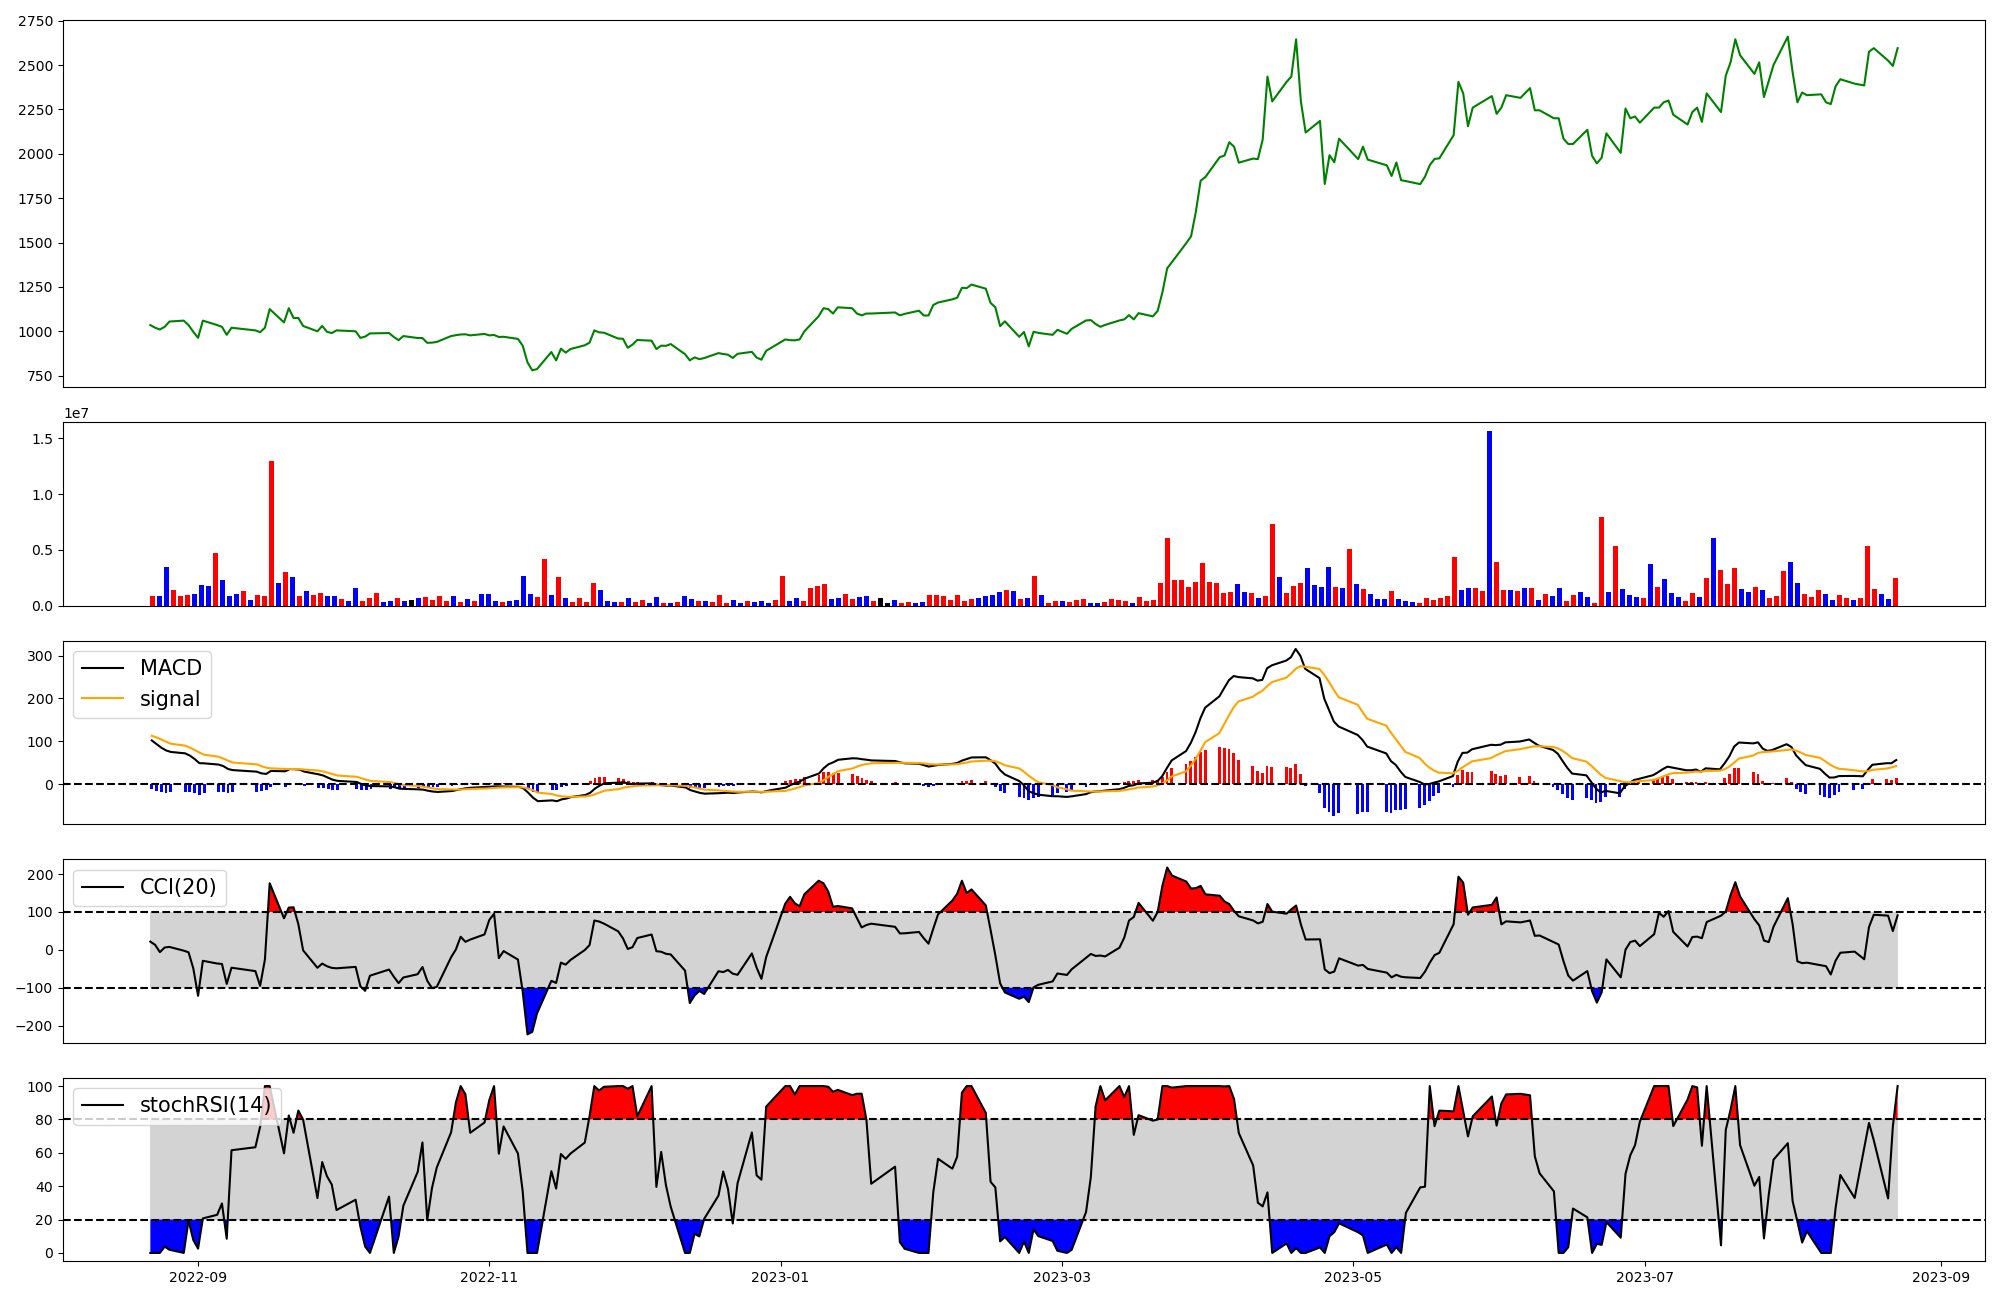Viewport: 2000px width, 1300px height.
Task: Click the 300 tick in MACD panel
Action: click(40, 656)
